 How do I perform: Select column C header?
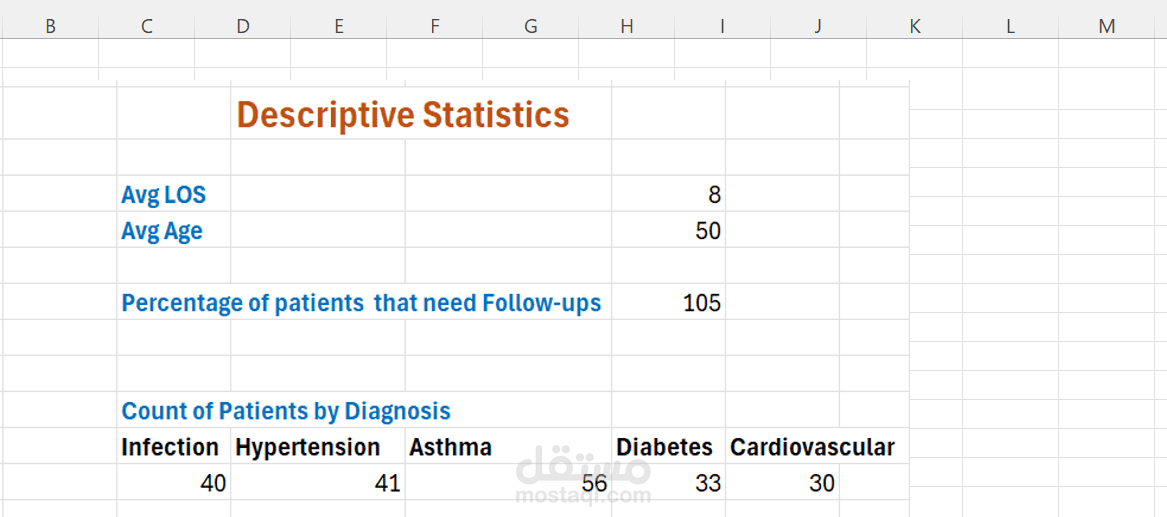[146, 27]
